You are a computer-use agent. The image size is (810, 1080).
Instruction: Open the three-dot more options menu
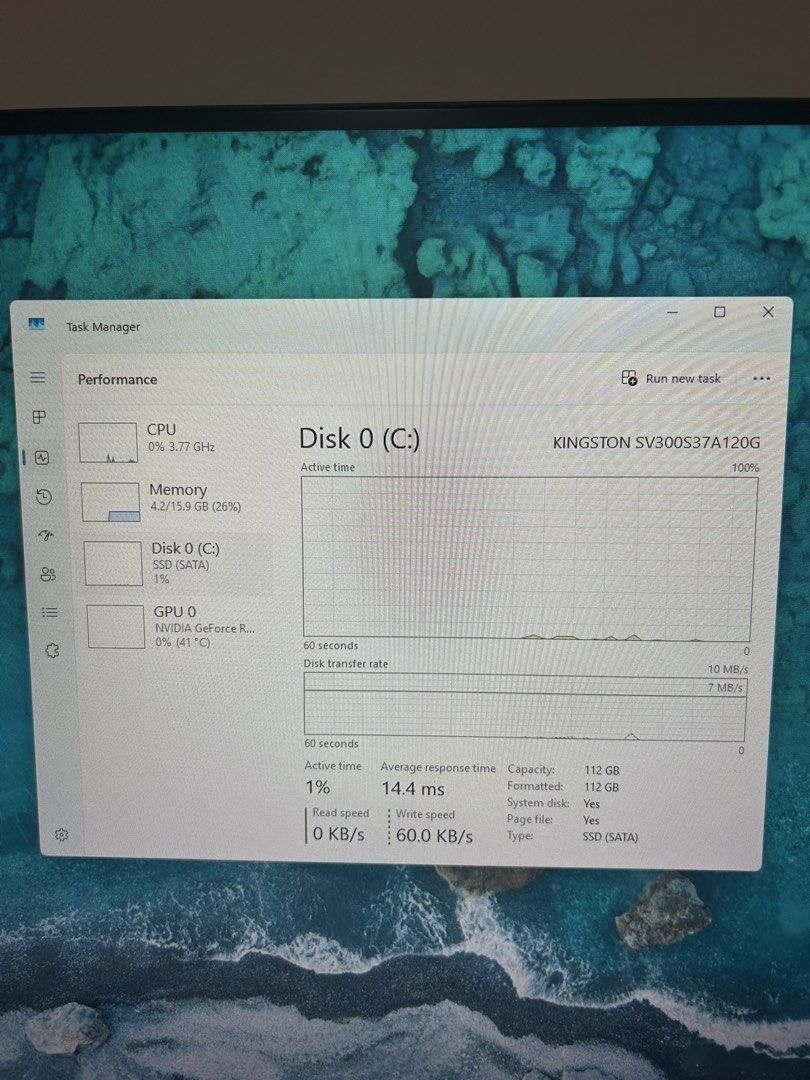coord(761,378)
